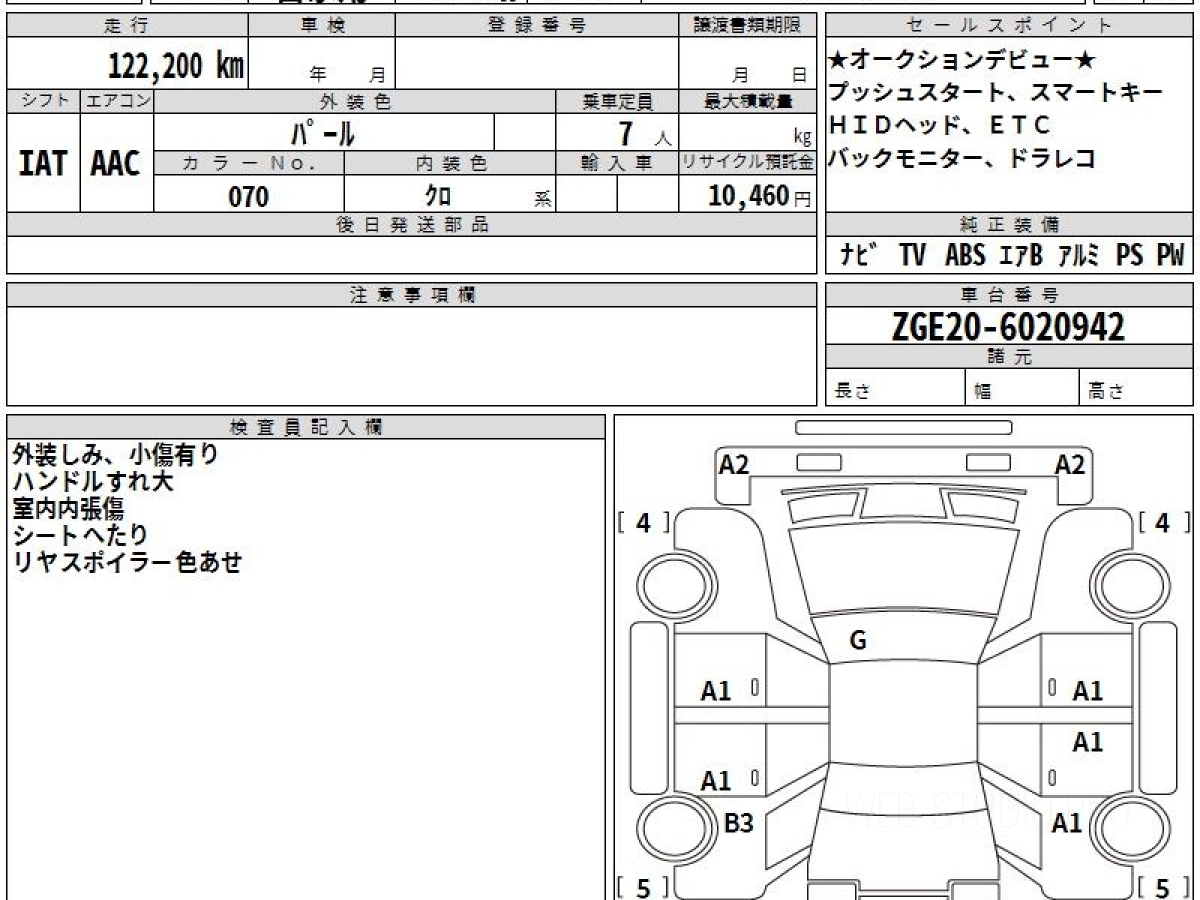The height and width of the screenshot is (900, 1200).
Task: Click the IAT shift value
Action: pyautogui.click(x=43, y=163)
